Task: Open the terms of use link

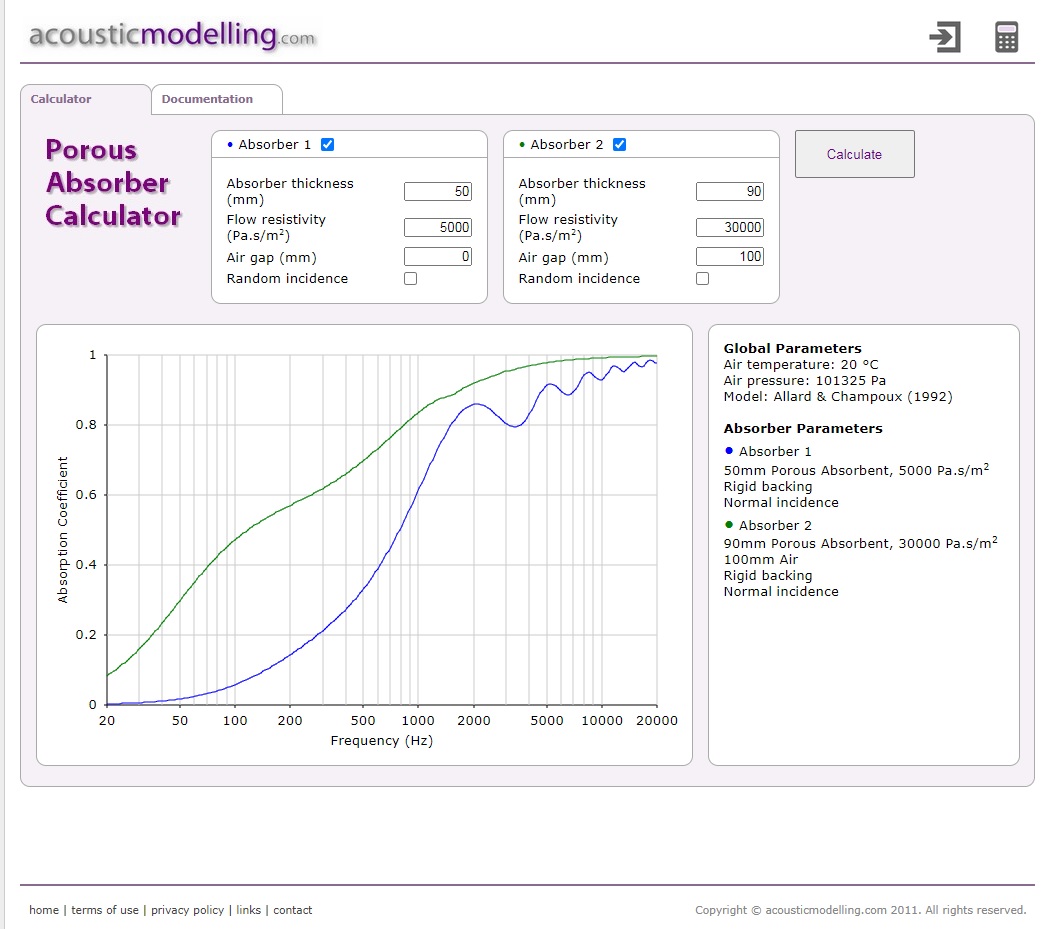Action: click(105, 910)
